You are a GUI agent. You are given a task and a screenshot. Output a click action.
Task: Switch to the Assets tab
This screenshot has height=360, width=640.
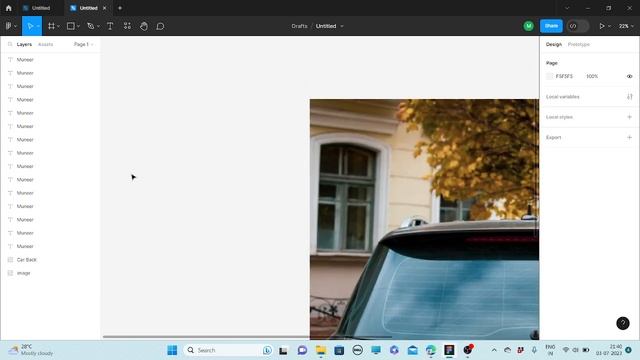point(45,44)
